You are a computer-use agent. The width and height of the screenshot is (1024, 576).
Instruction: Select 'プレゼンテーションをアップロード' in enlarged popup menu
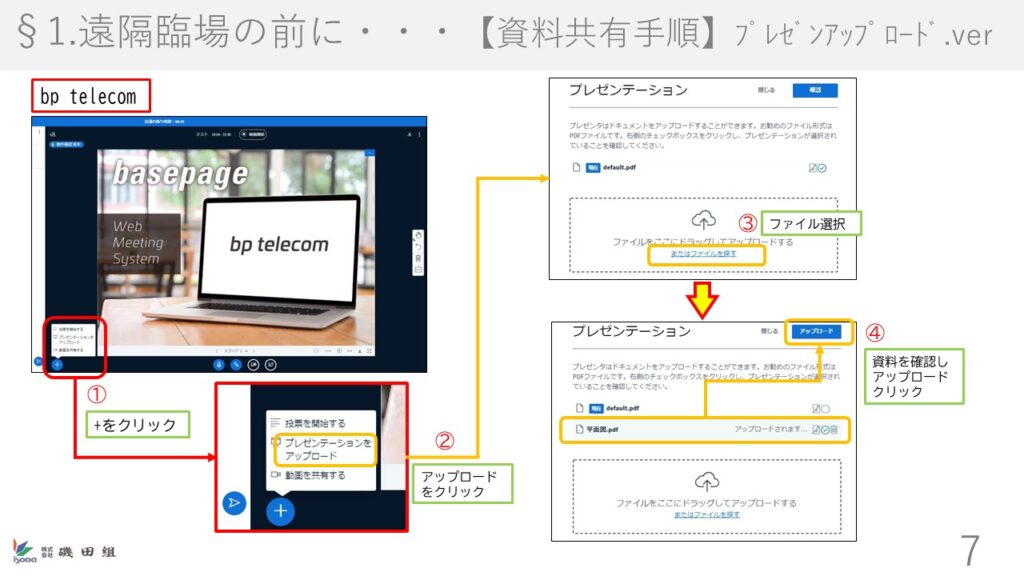click(x=327, y=449)
